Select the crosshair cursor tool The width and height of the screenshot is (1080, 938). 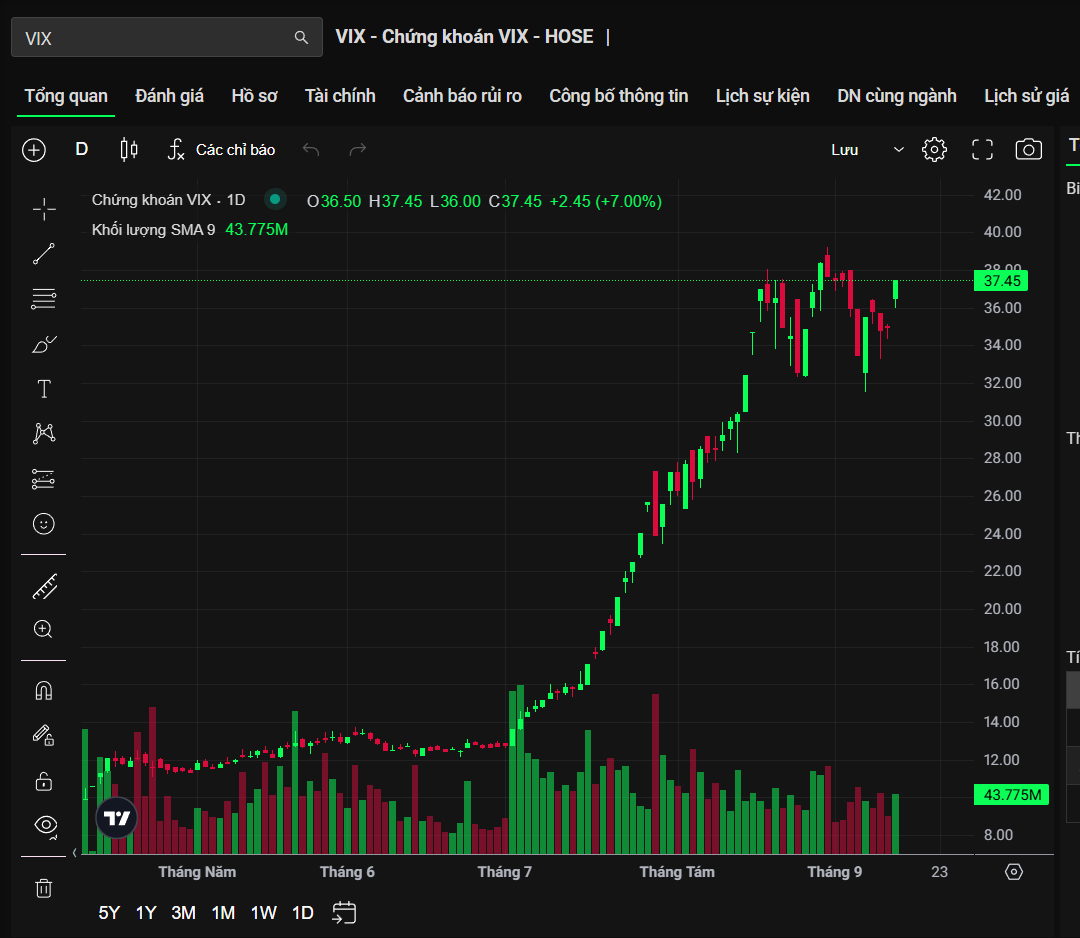click(44, 209)
